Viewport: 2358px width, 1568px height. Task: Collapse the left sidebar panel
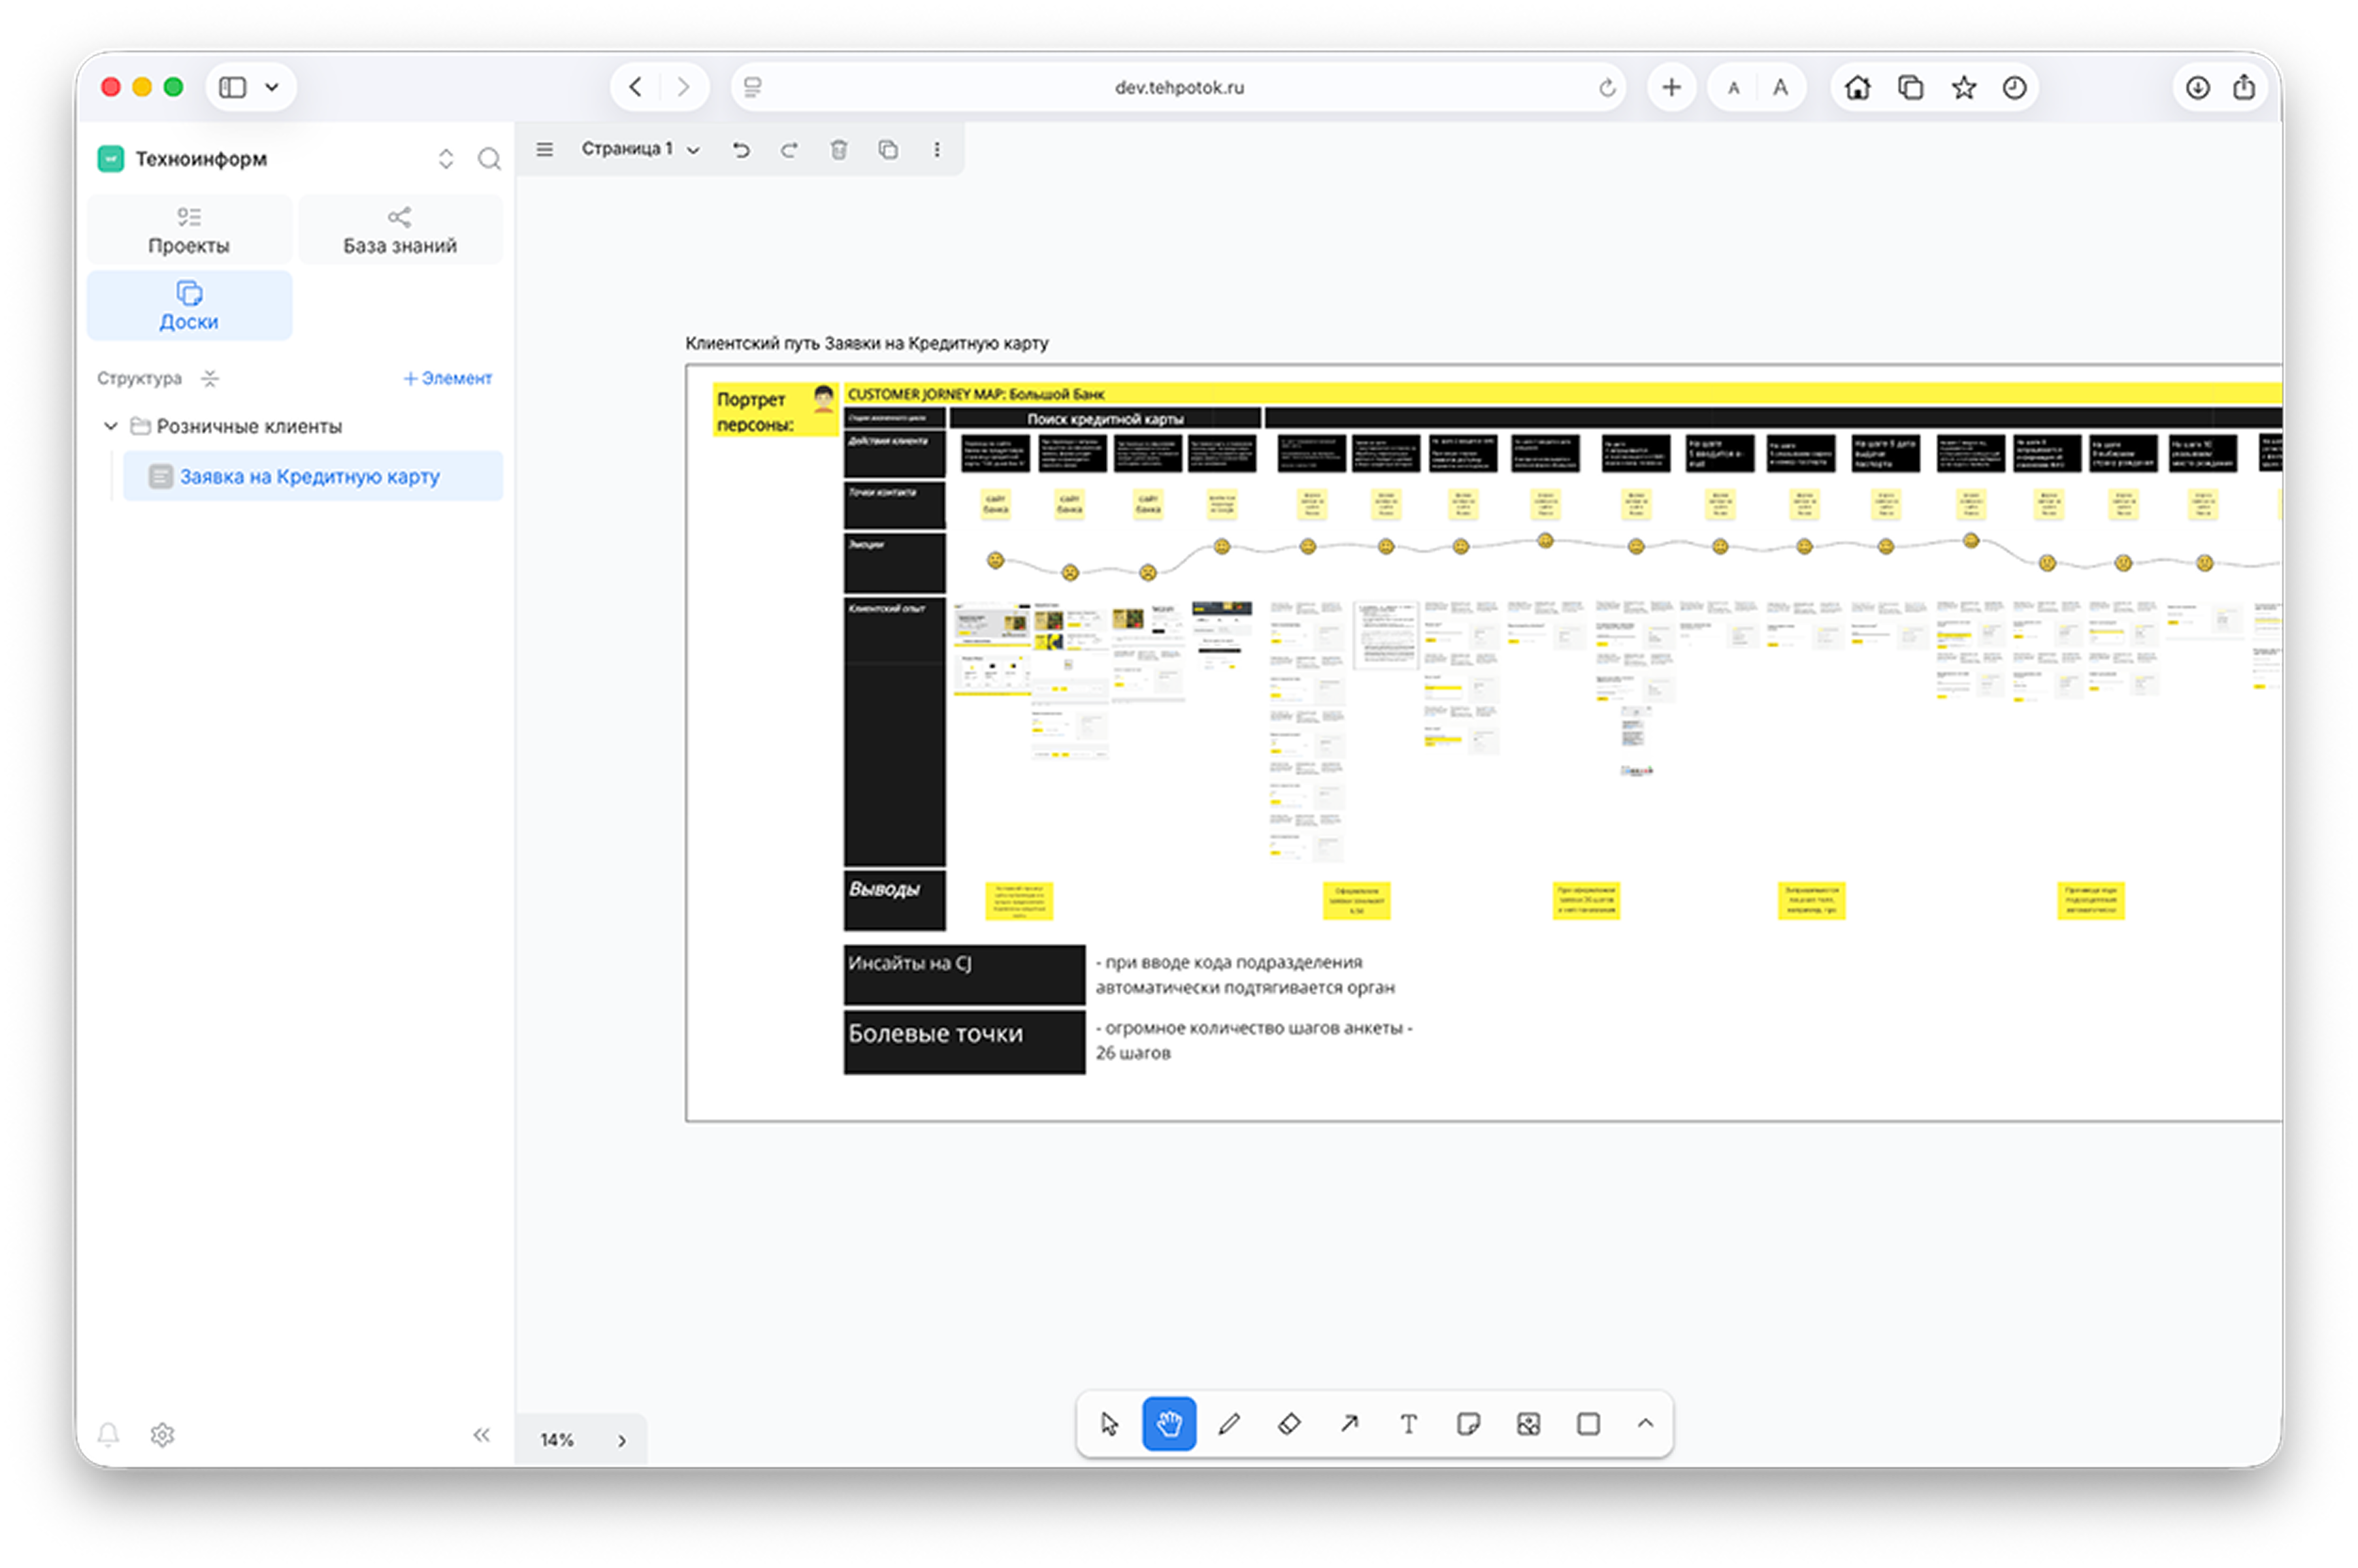(481, 1435)
